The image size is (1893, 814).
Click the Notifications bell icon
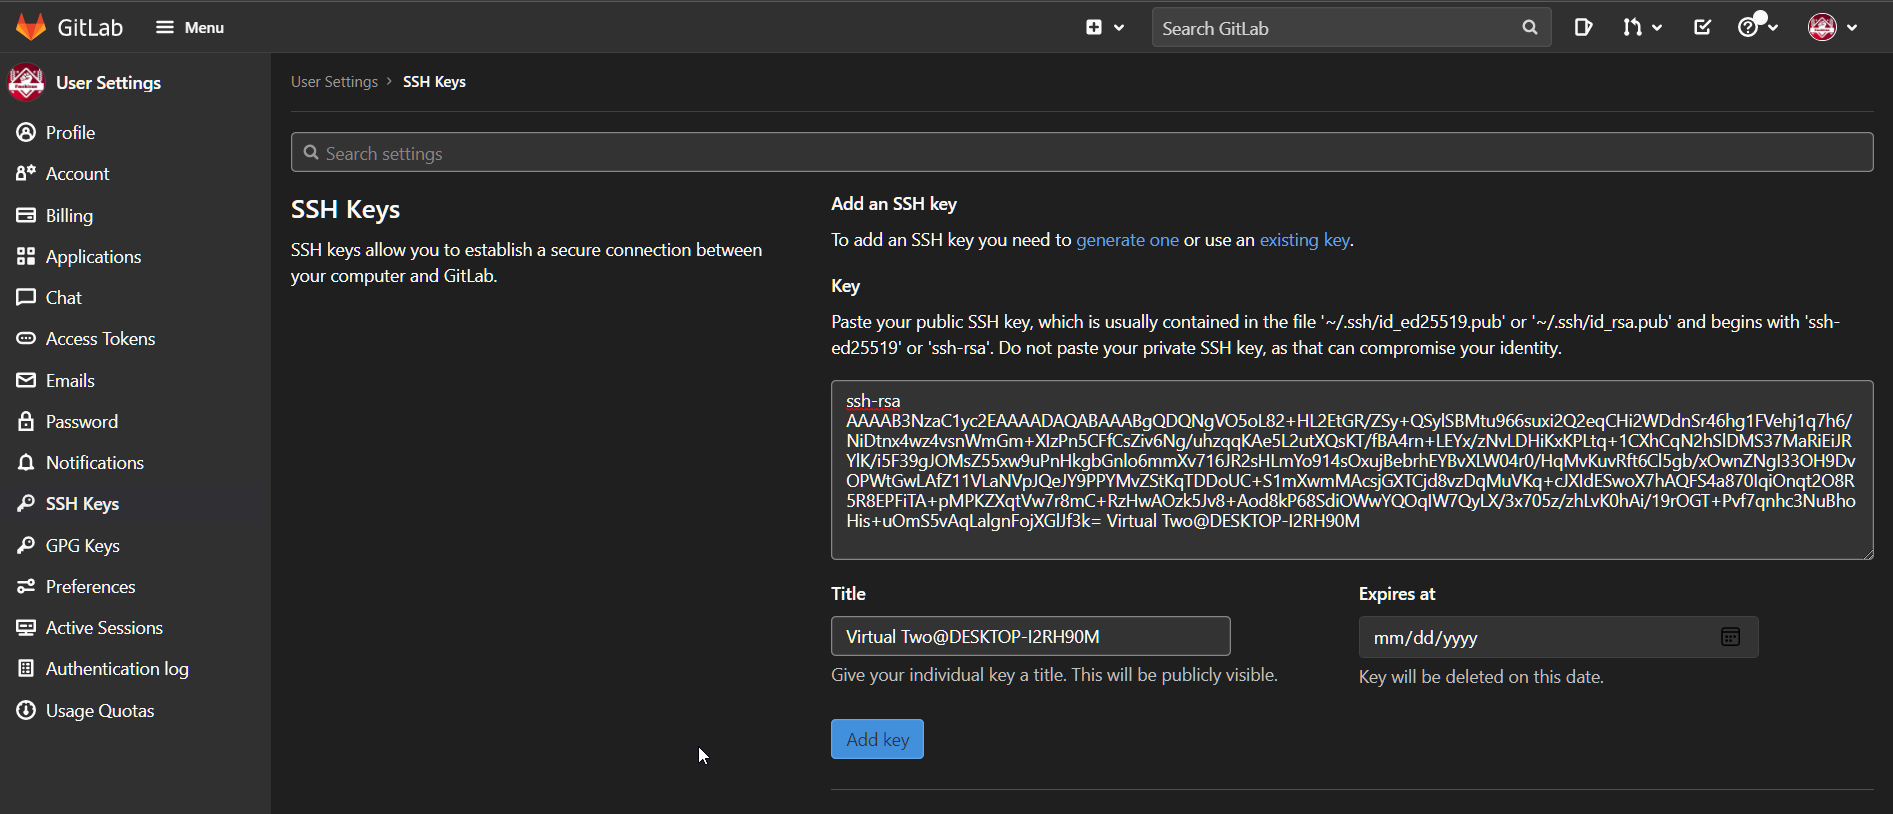(26, 462)
